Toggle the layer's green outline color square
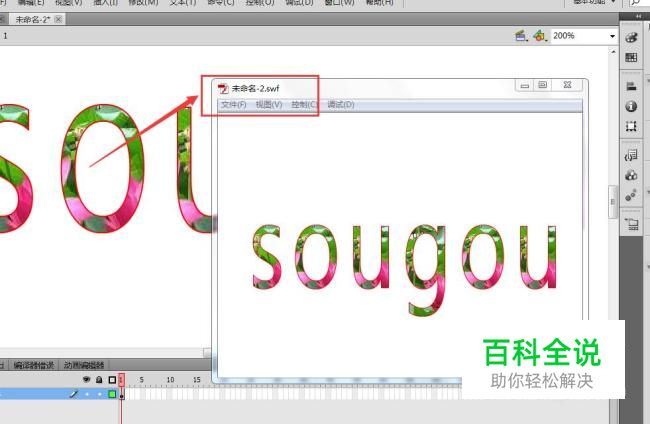Screen dimensions: 650x424 coord(112,394)
